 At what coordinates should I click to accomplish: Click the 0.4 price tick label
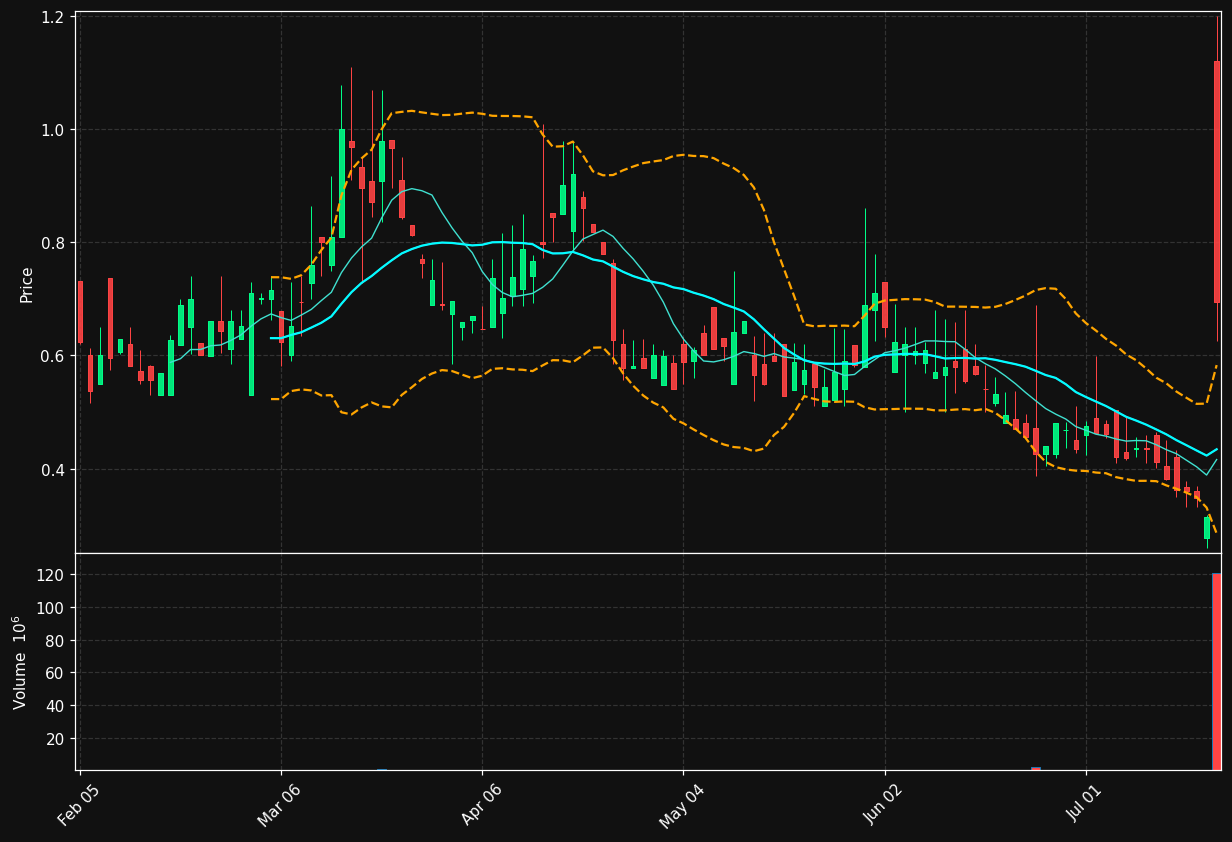(54, 469)
